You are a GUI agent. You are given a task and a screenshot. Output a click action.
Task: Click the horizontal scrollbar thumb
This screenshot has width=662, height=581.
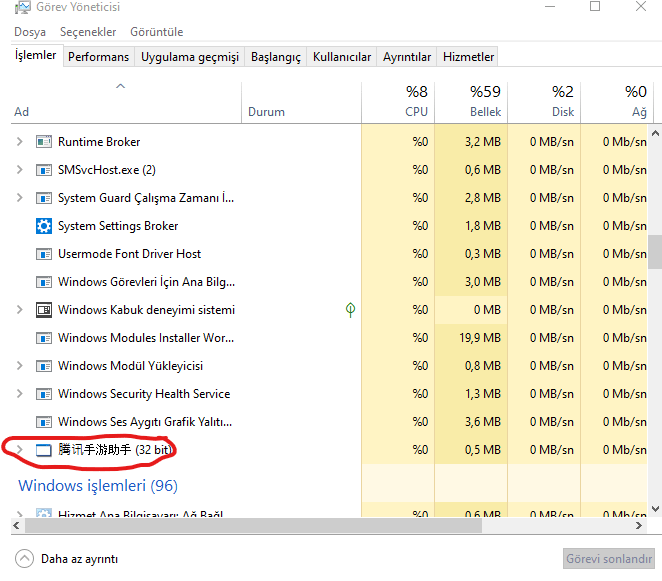tap(253, 526)
